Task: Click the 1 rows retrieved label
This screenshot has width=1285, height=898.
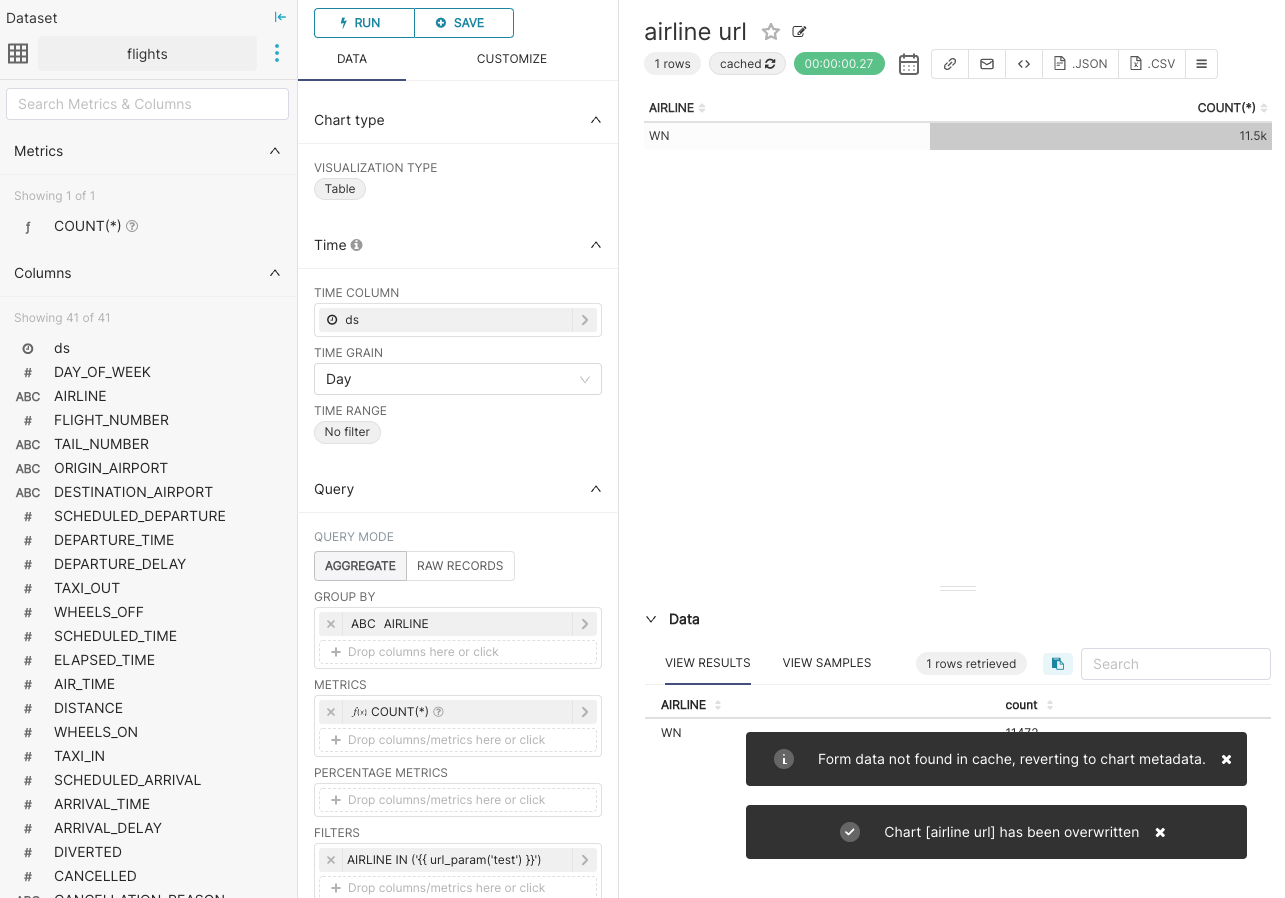Action: [971, 664]
